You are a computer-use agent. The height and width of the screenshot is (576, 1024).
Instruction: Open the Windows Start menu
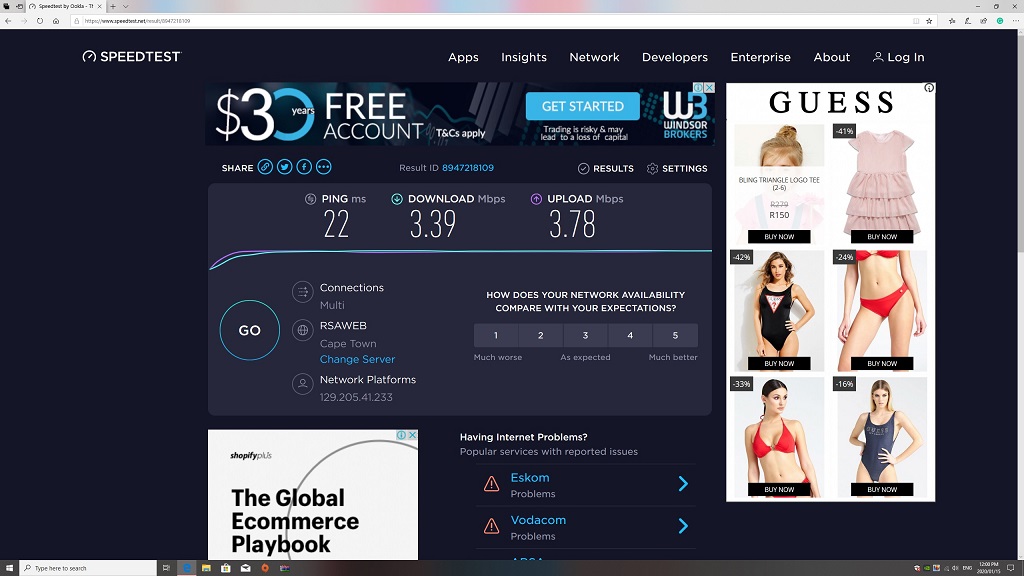tap(9, 568)
